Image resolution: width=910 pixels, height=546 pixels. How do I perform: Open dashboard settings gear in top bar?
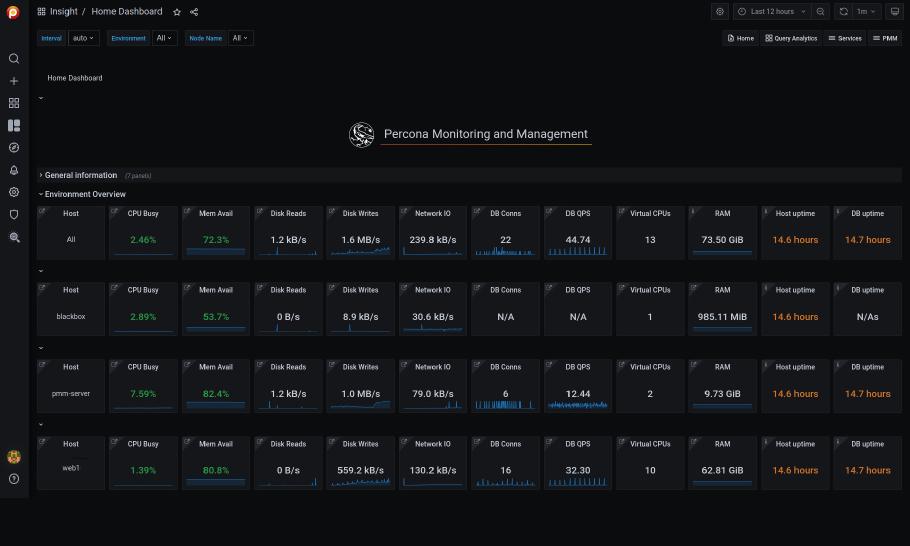tap(720, 12)
